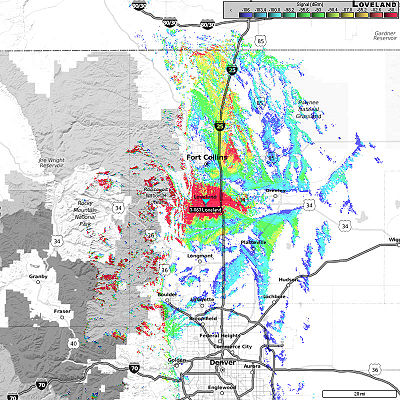Click the Fort Collins city label

pos(207,157)
